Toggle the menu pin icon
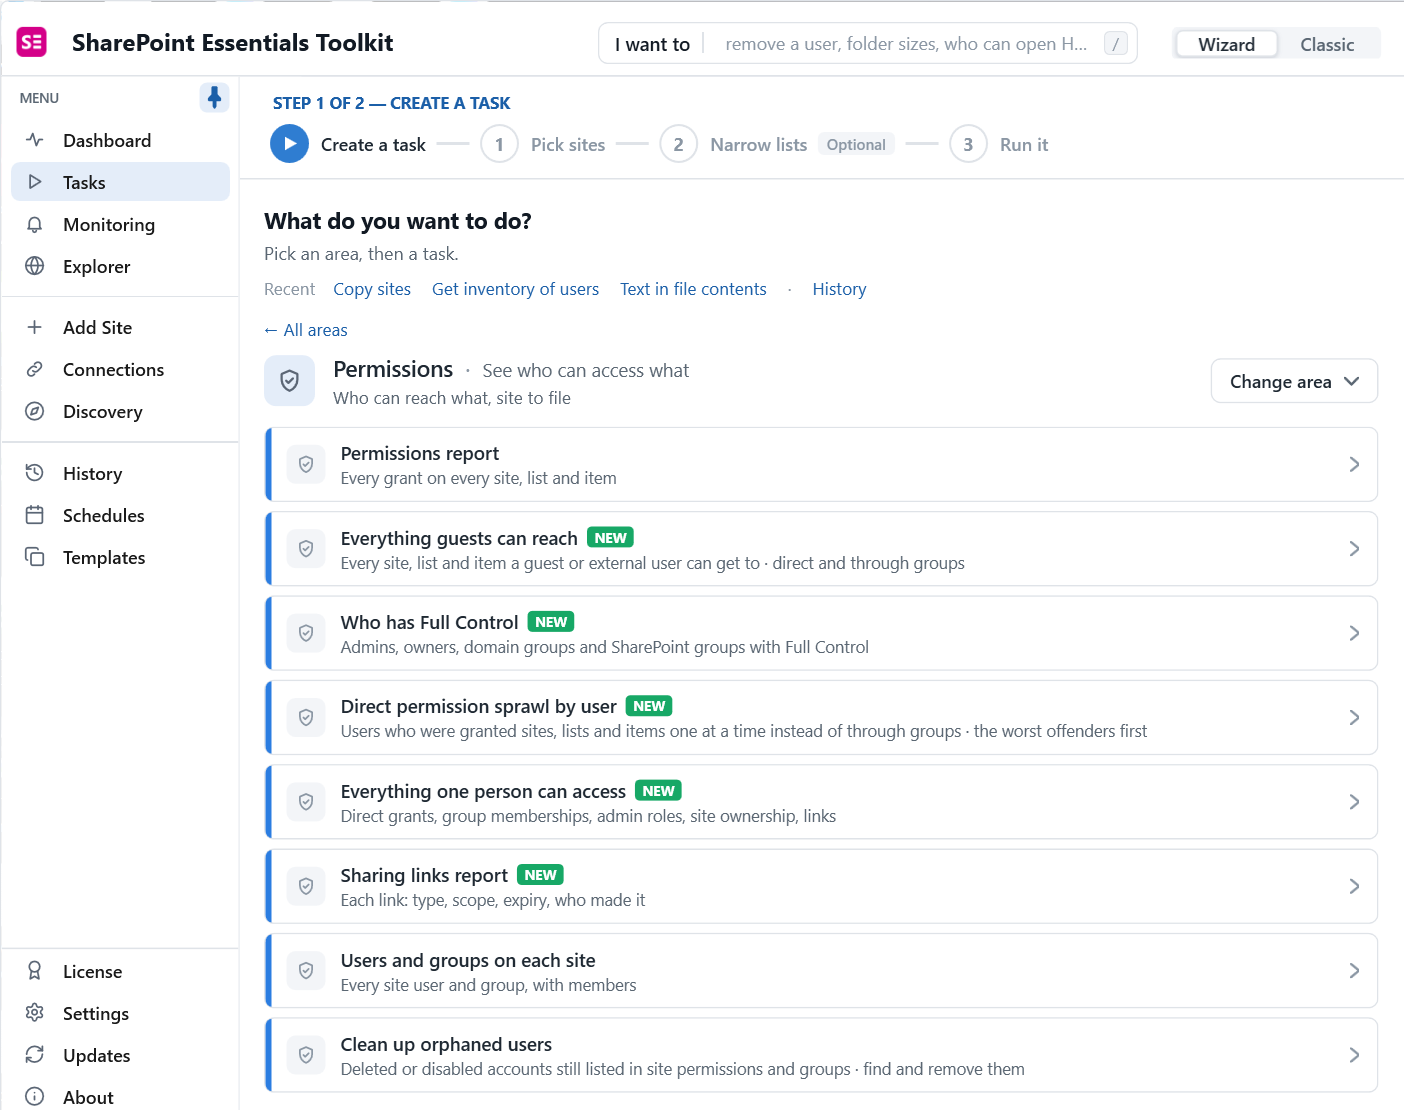Viewport: 1404px width, 1110px height. pos(214,97)
